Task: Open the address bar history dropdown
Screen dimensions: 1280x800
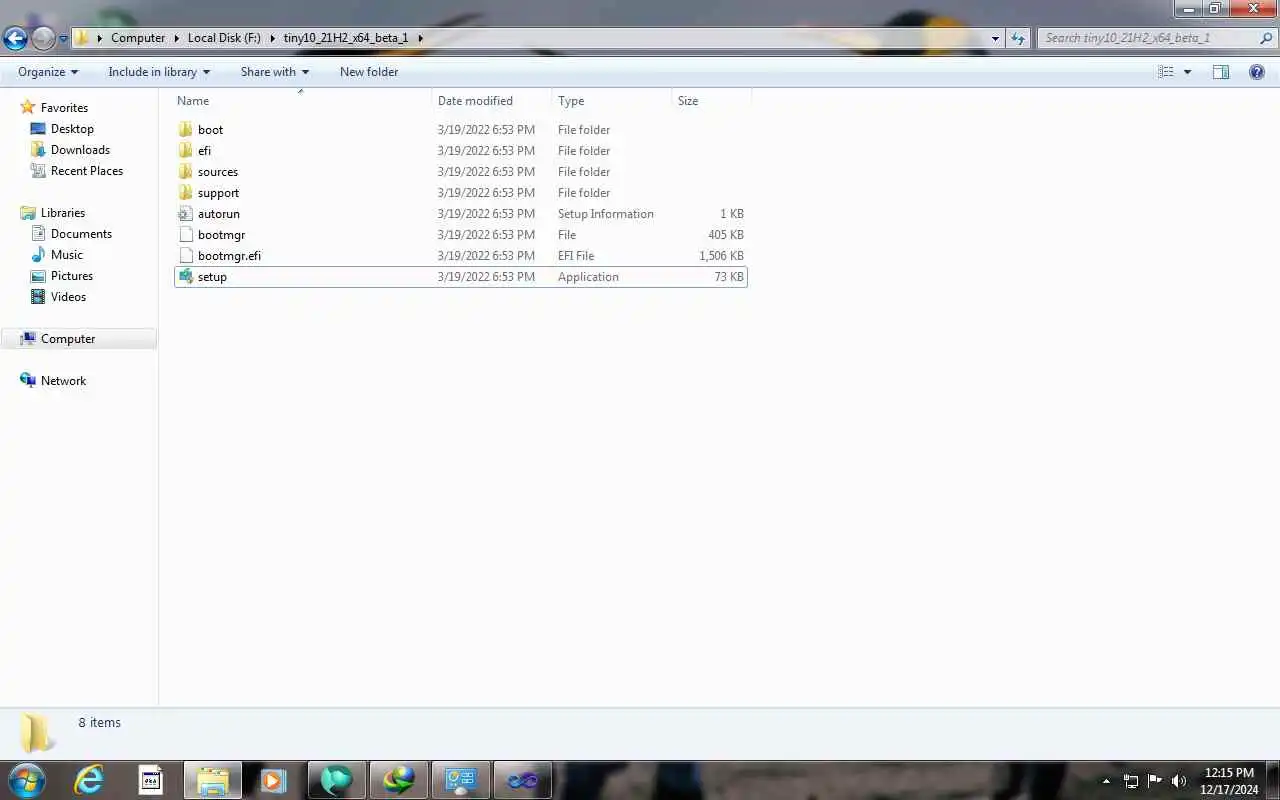Action: coord(995,38)
